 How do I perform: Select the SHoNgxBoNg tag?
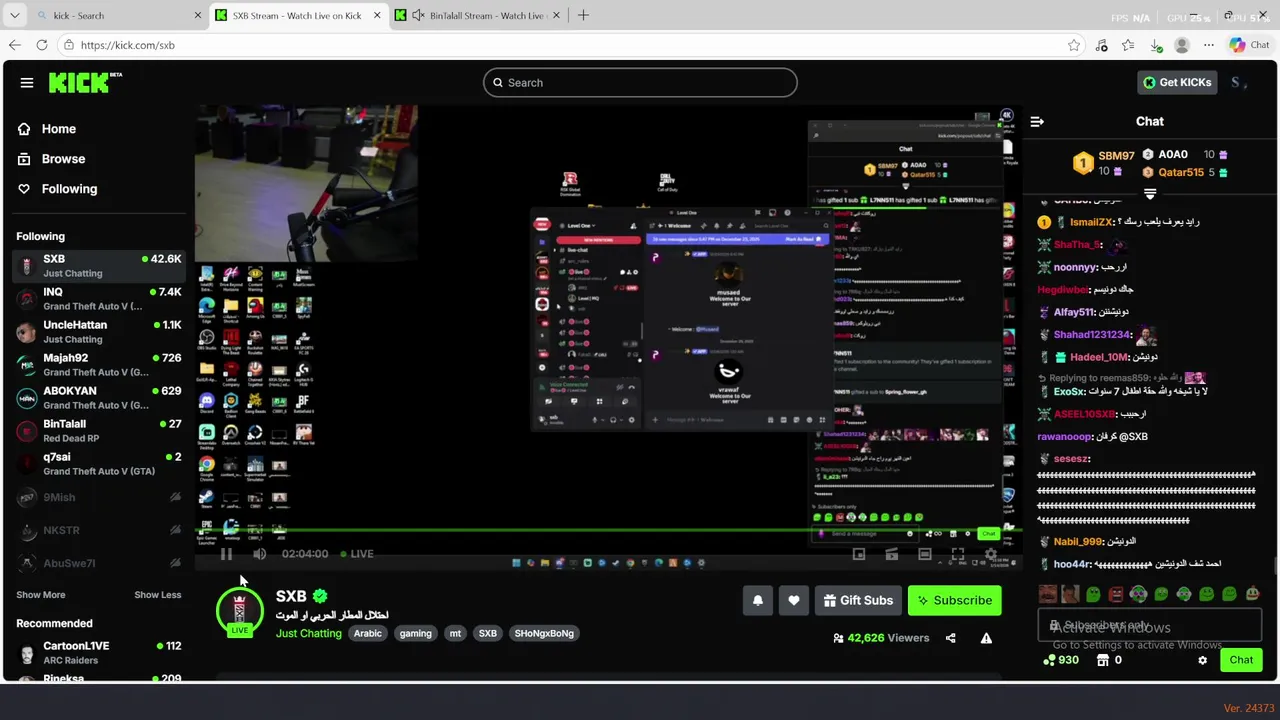[x=544, y=633]
